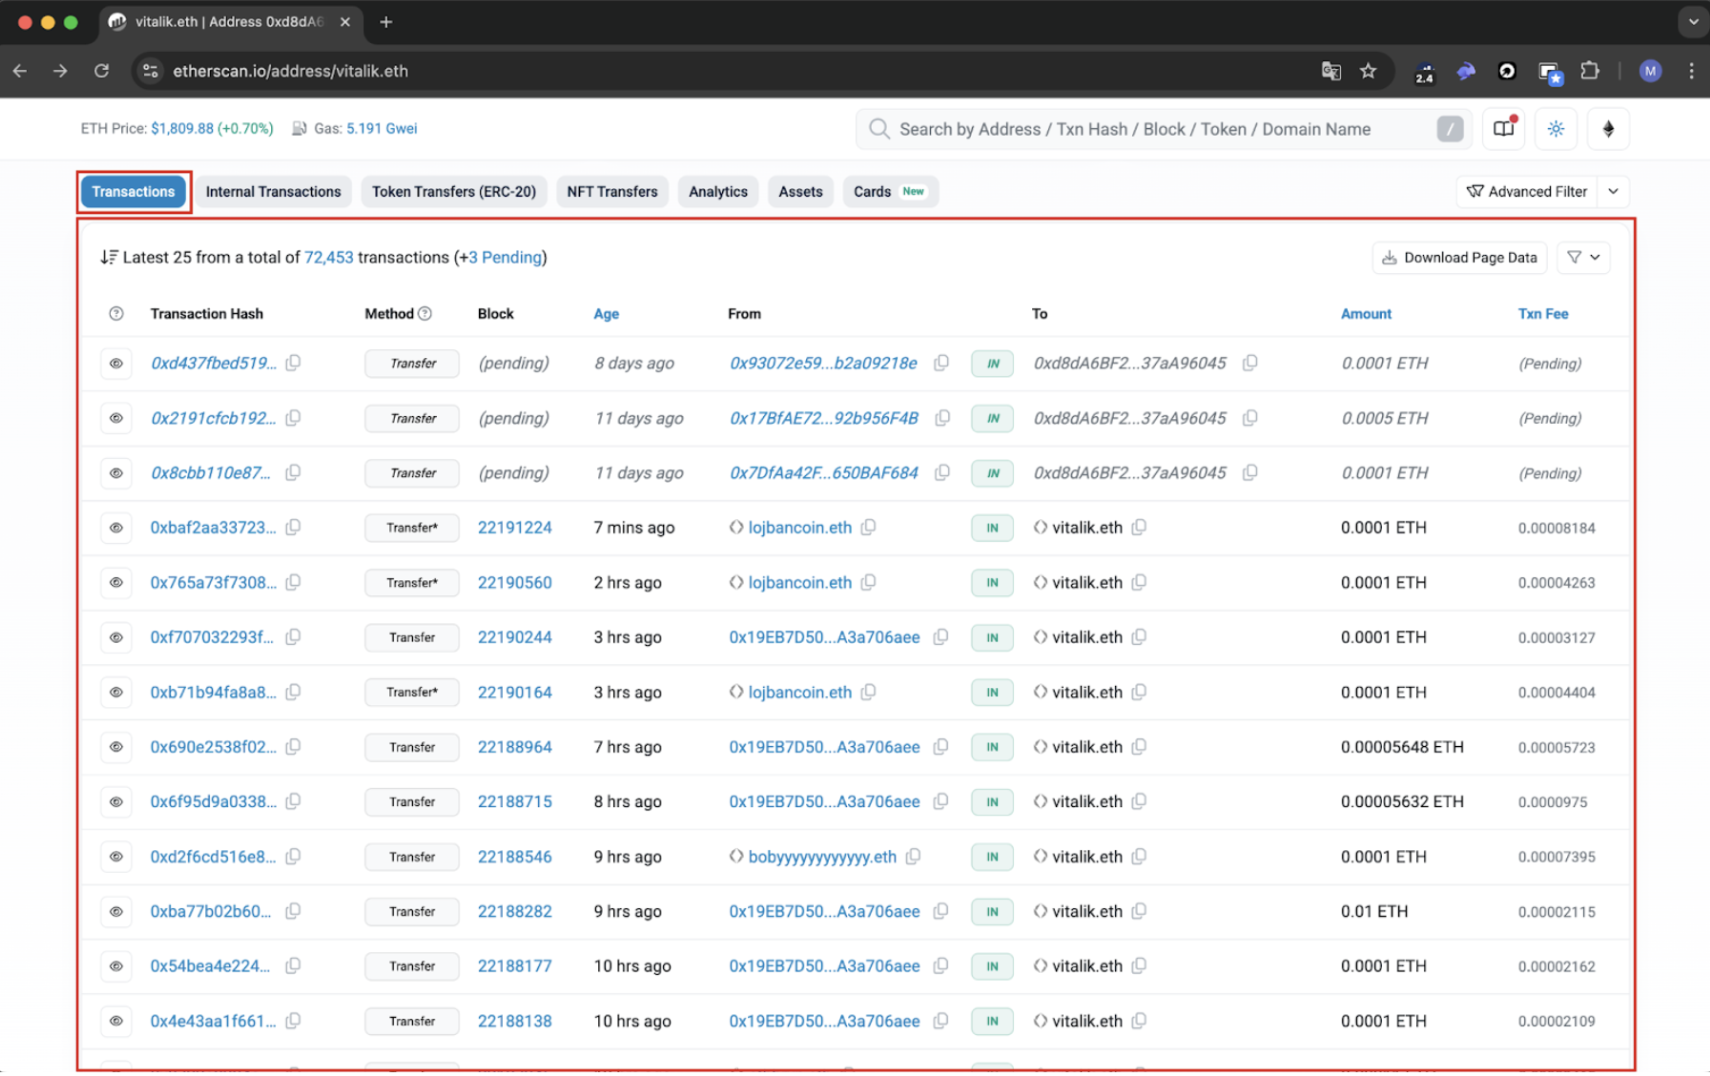Image resolution: width=1710 pixels, height=1076 pixels.
Task: Copy hash 0xd437fbed519 to clipboard
Action: tap(293, 363)
